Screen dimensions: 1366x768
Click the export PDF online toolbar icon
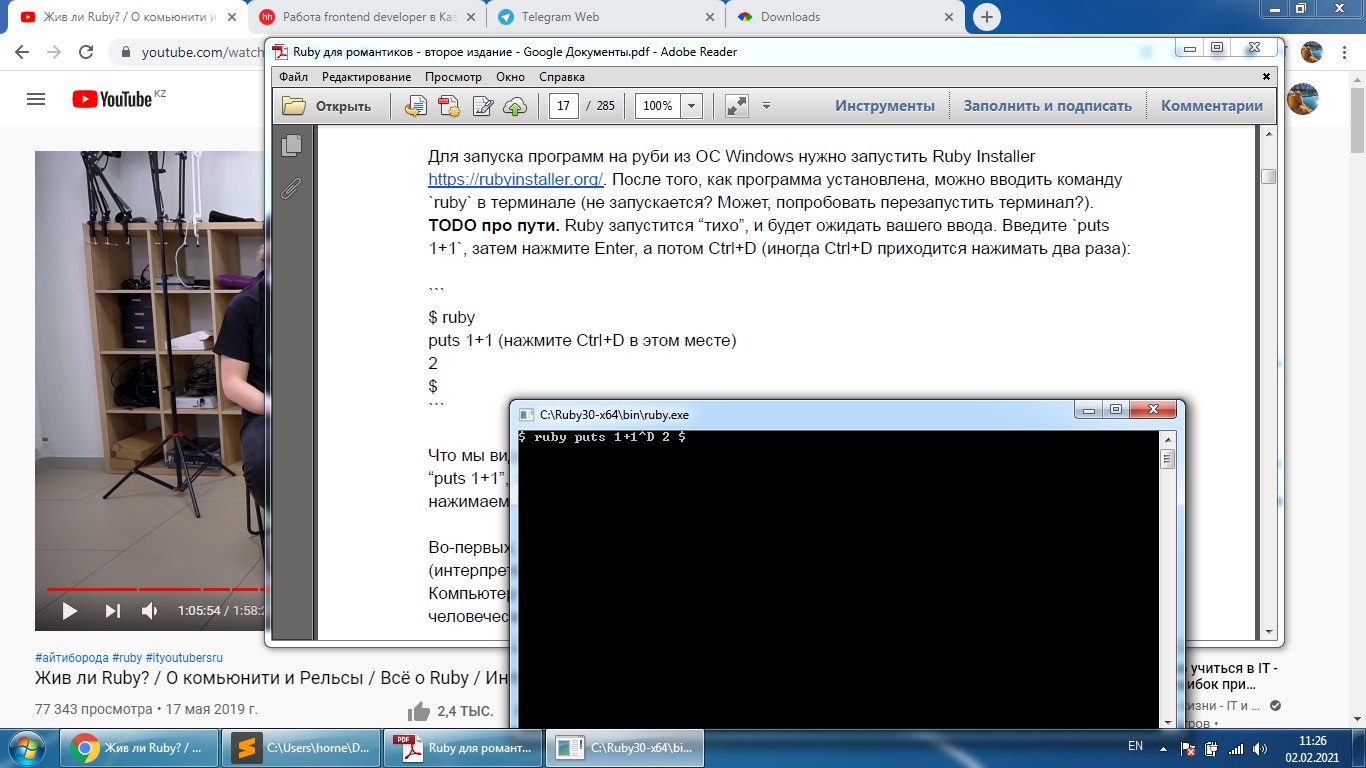tap(415, 106)
